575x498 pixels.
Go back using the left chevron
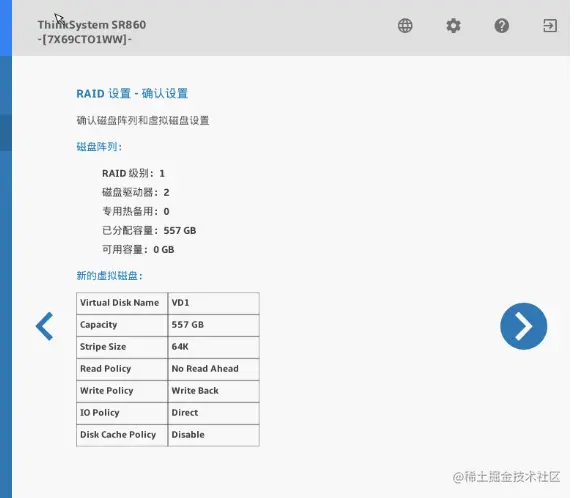(45, 326)
